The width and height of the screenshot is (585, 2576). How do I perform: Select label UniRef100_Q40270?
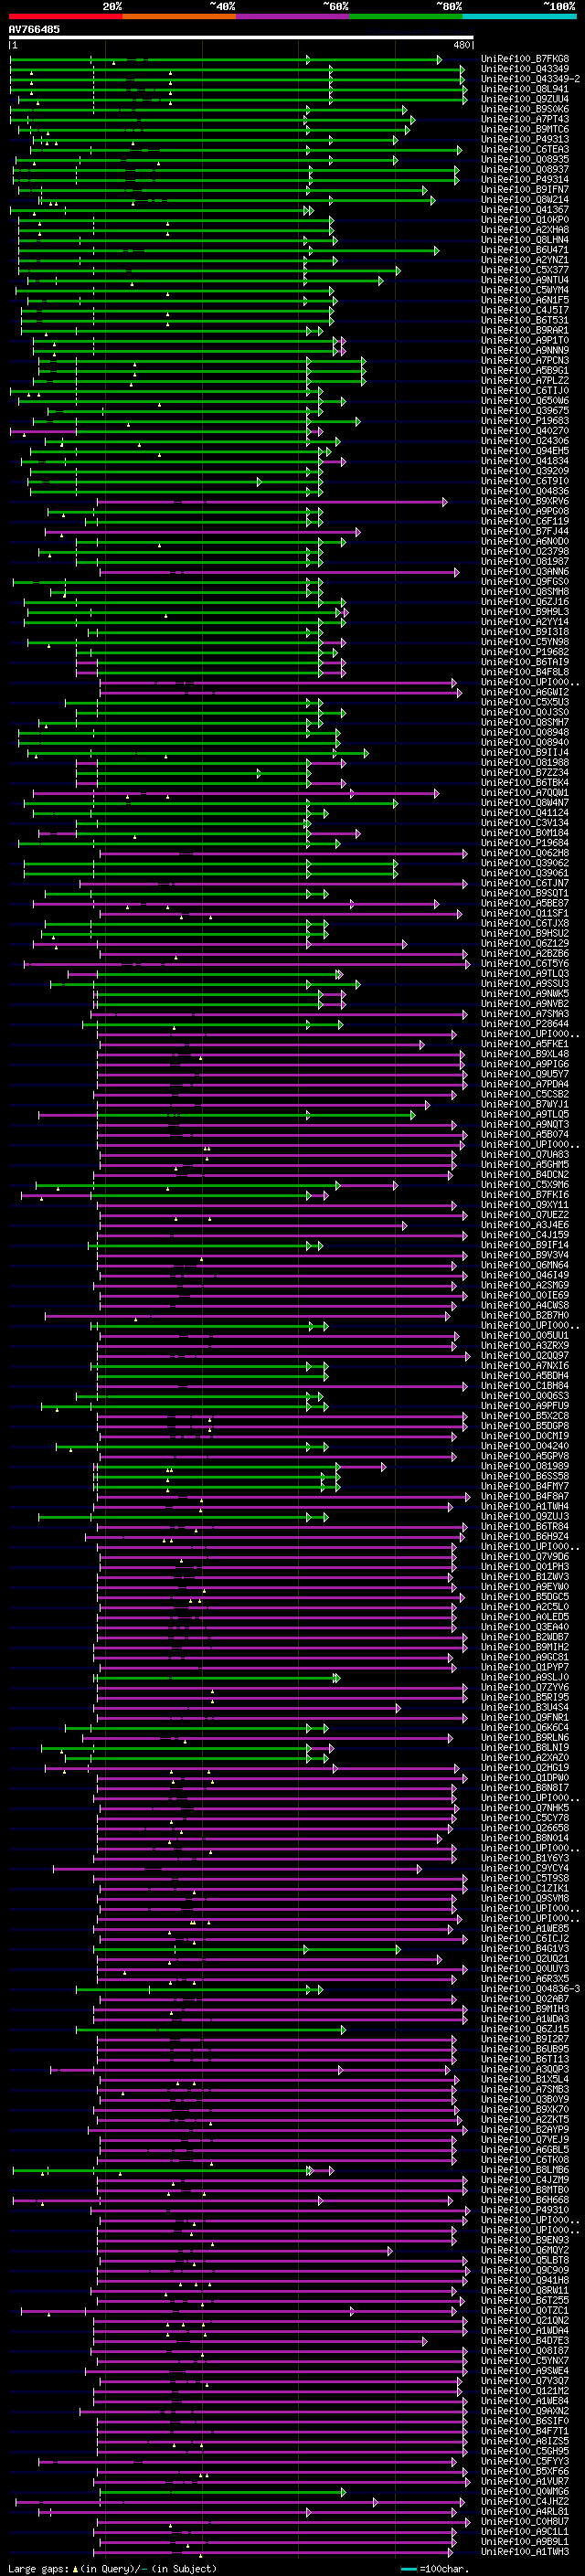point(525,431)
